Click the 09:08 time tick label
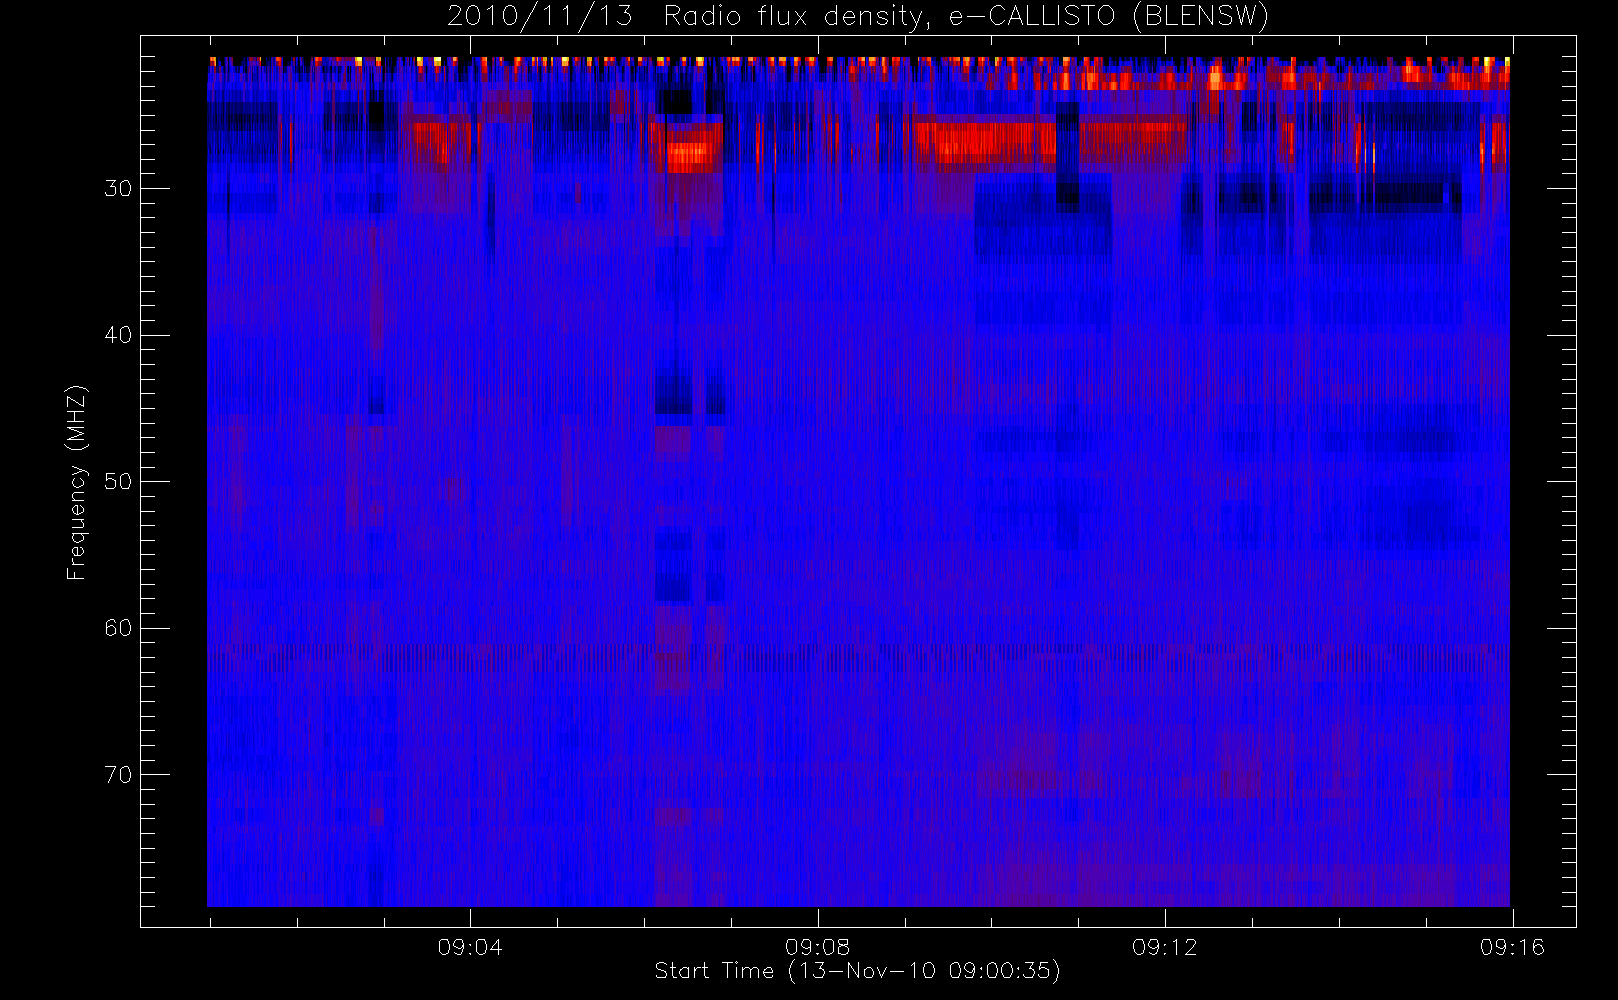1618x1000 pixels. [817, 947]
